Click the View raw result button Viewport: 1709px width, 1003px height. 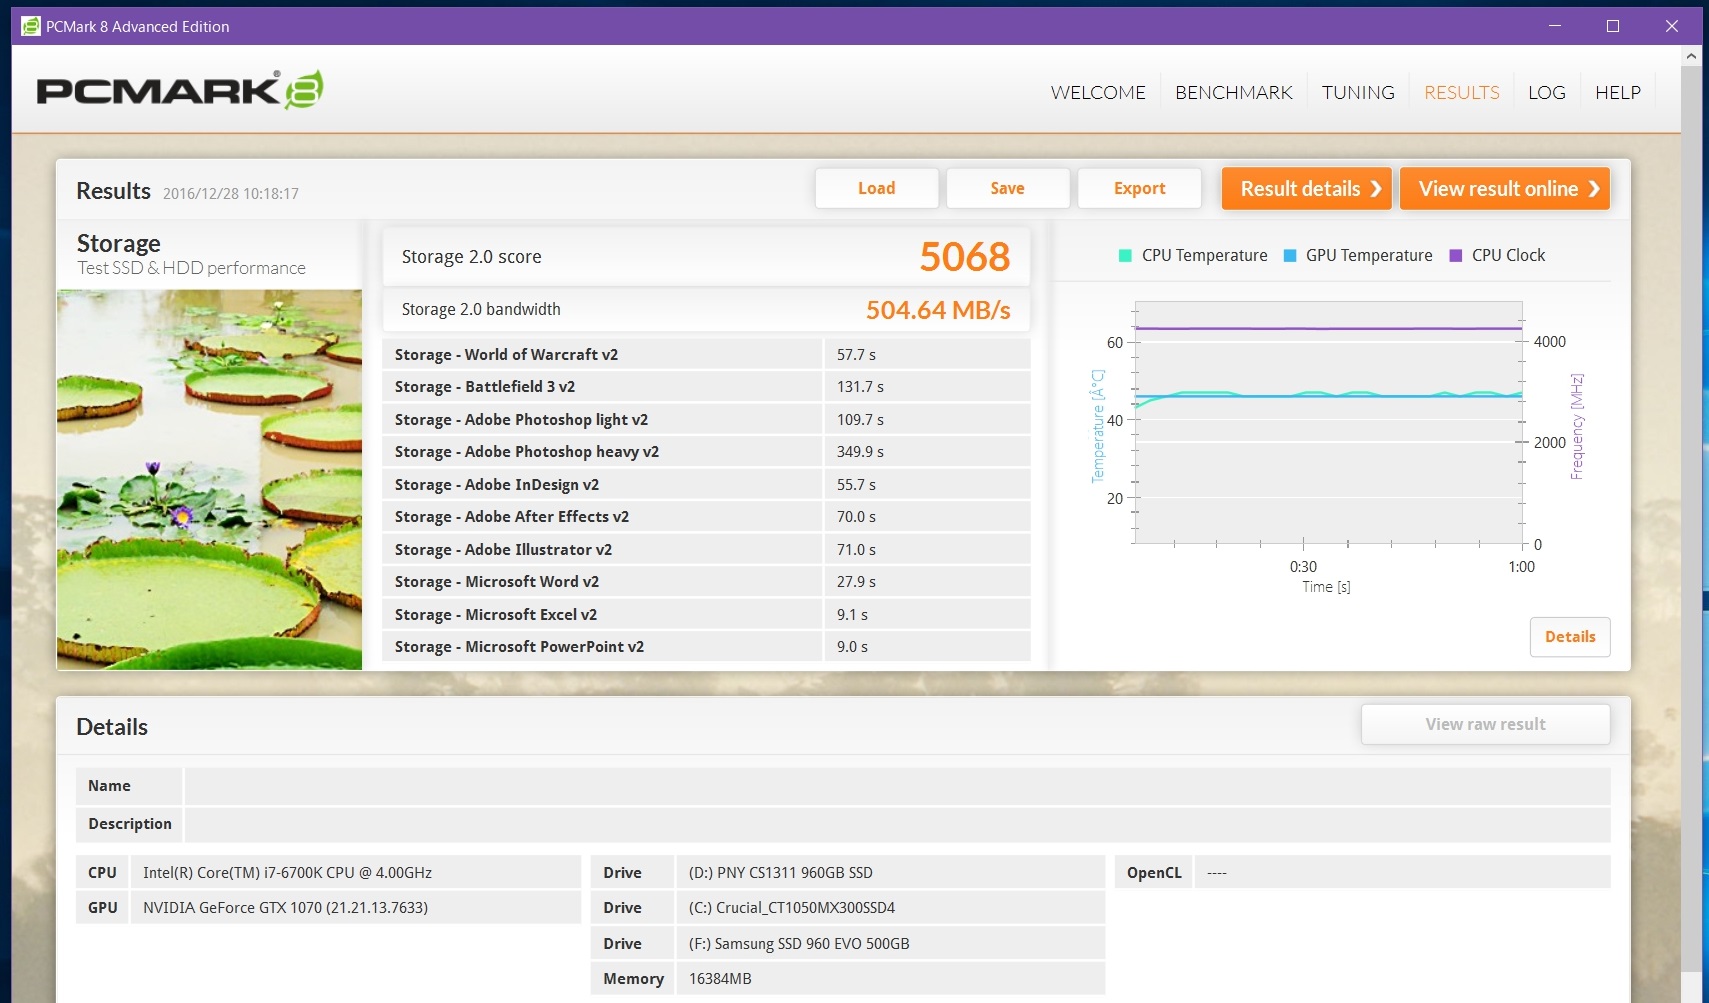point(1485,724)
